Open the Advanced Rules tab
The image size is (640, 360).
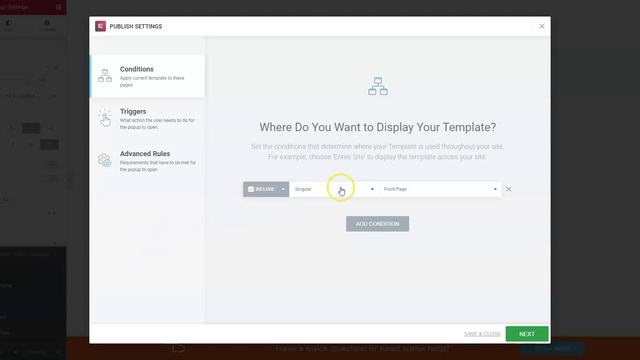(x=147, y=161)
